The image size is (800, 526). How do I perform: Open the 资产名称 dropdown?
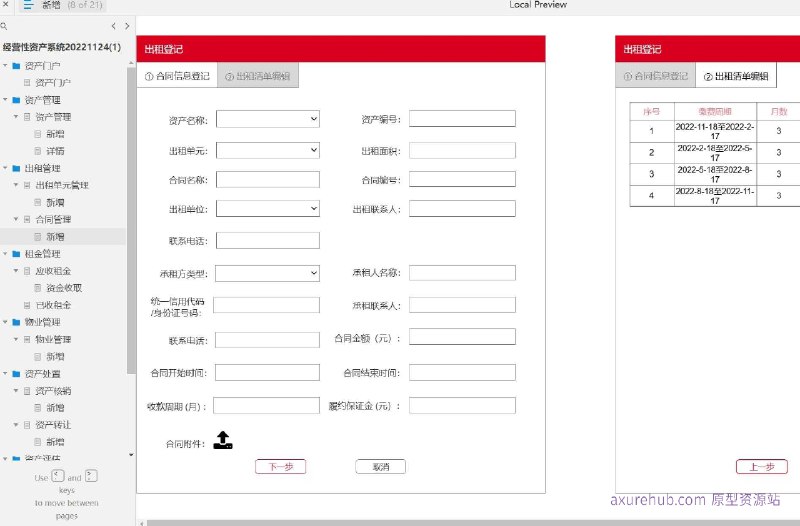[268, 119]
